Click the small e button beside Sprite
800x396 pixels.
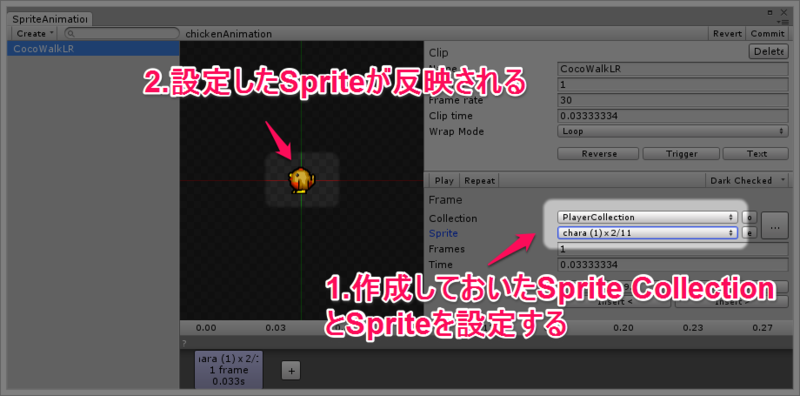pos(749,233)
